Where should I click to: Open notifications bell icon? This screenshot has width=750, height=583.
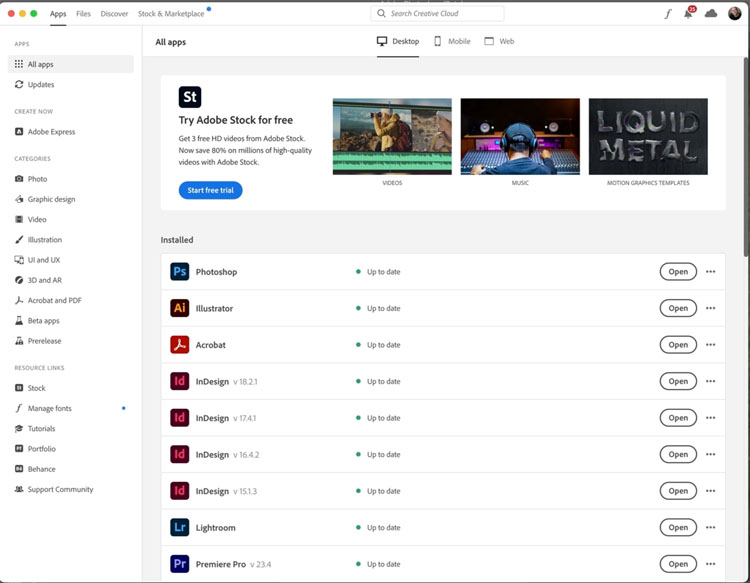tap(689, 13)
